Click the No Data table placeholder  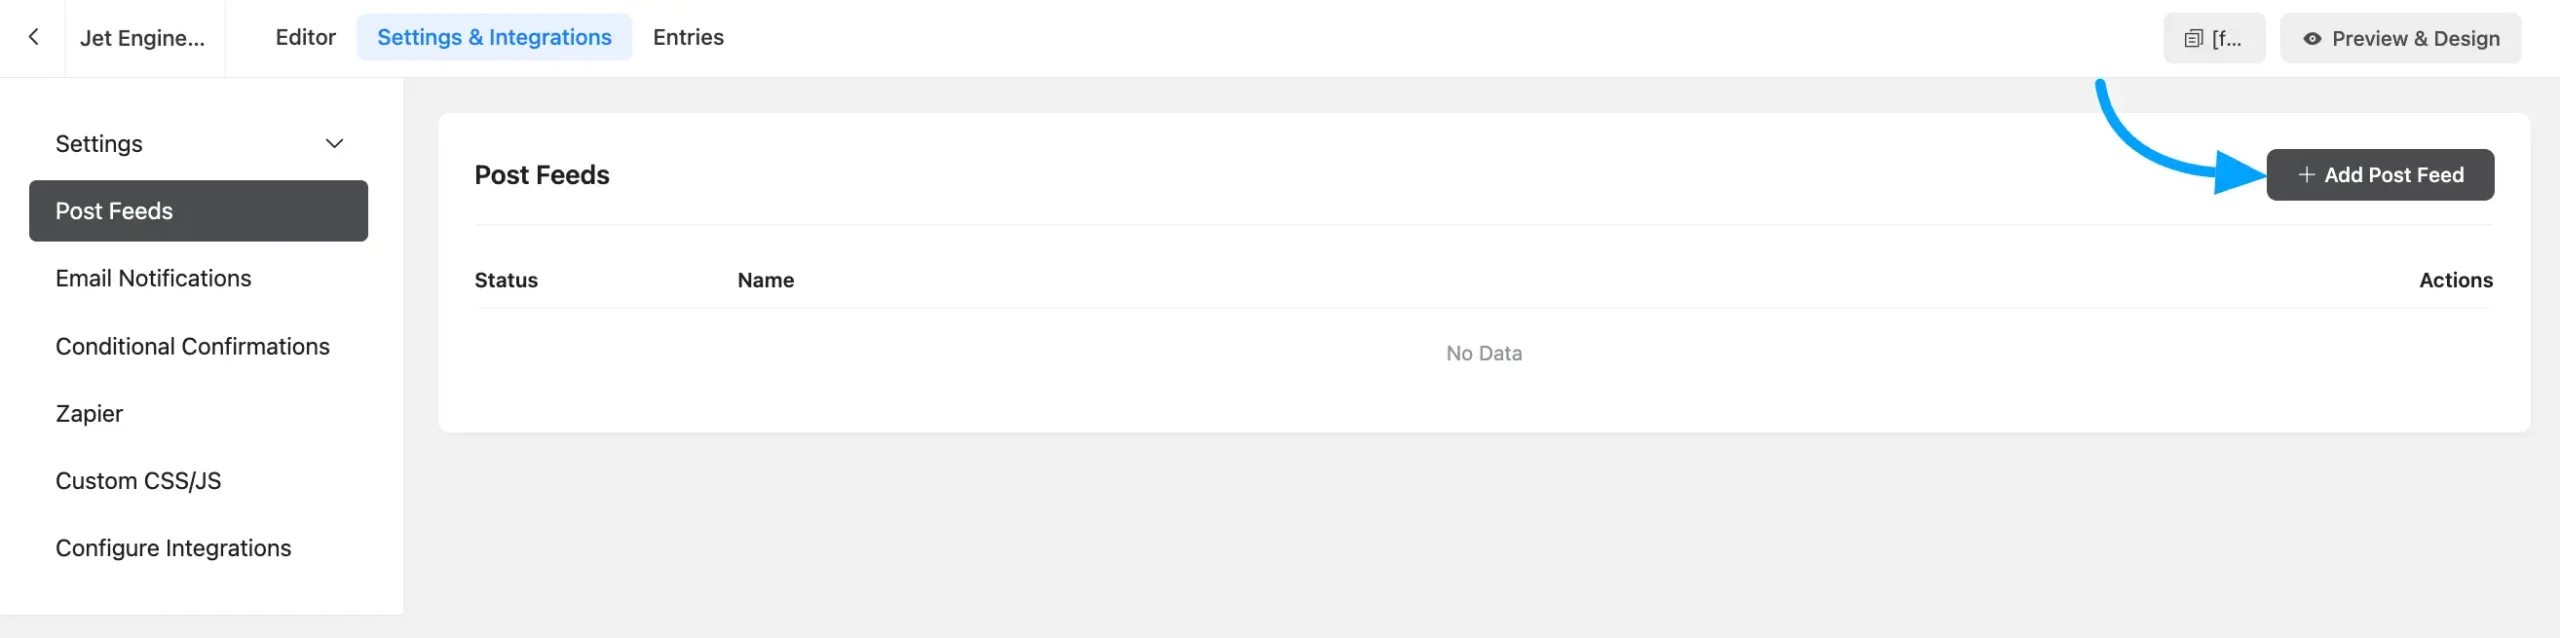1483,353
